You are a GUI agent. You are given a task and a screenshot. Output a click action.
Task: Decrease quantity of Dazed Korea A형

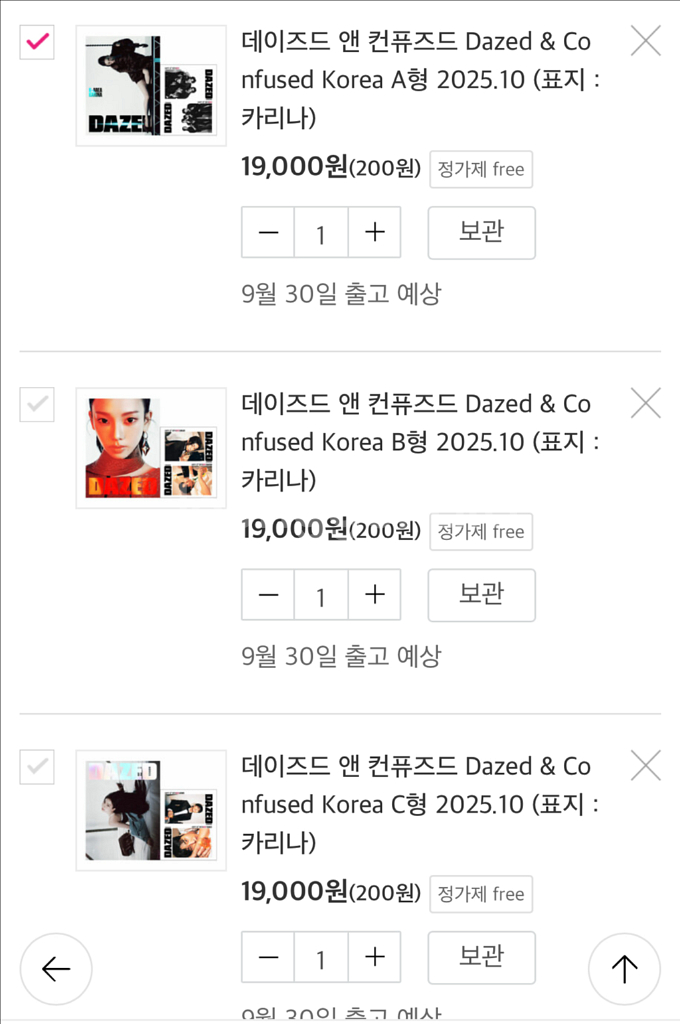point(268,233)
